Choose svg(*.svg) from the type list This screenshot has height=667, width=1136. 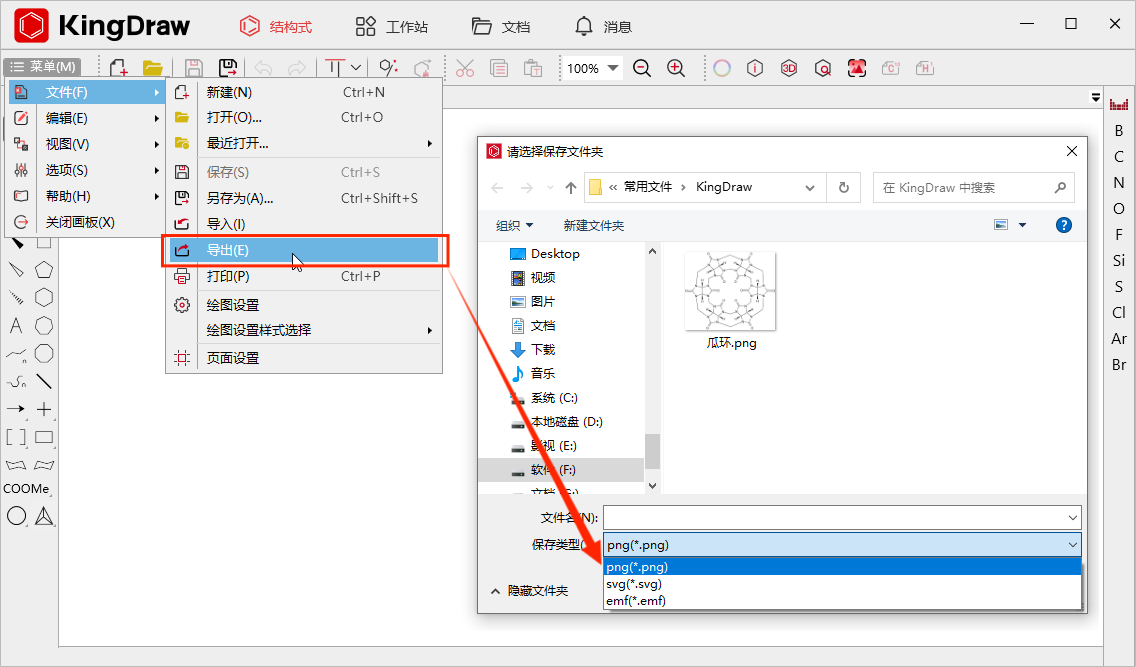tap(842, 584)
